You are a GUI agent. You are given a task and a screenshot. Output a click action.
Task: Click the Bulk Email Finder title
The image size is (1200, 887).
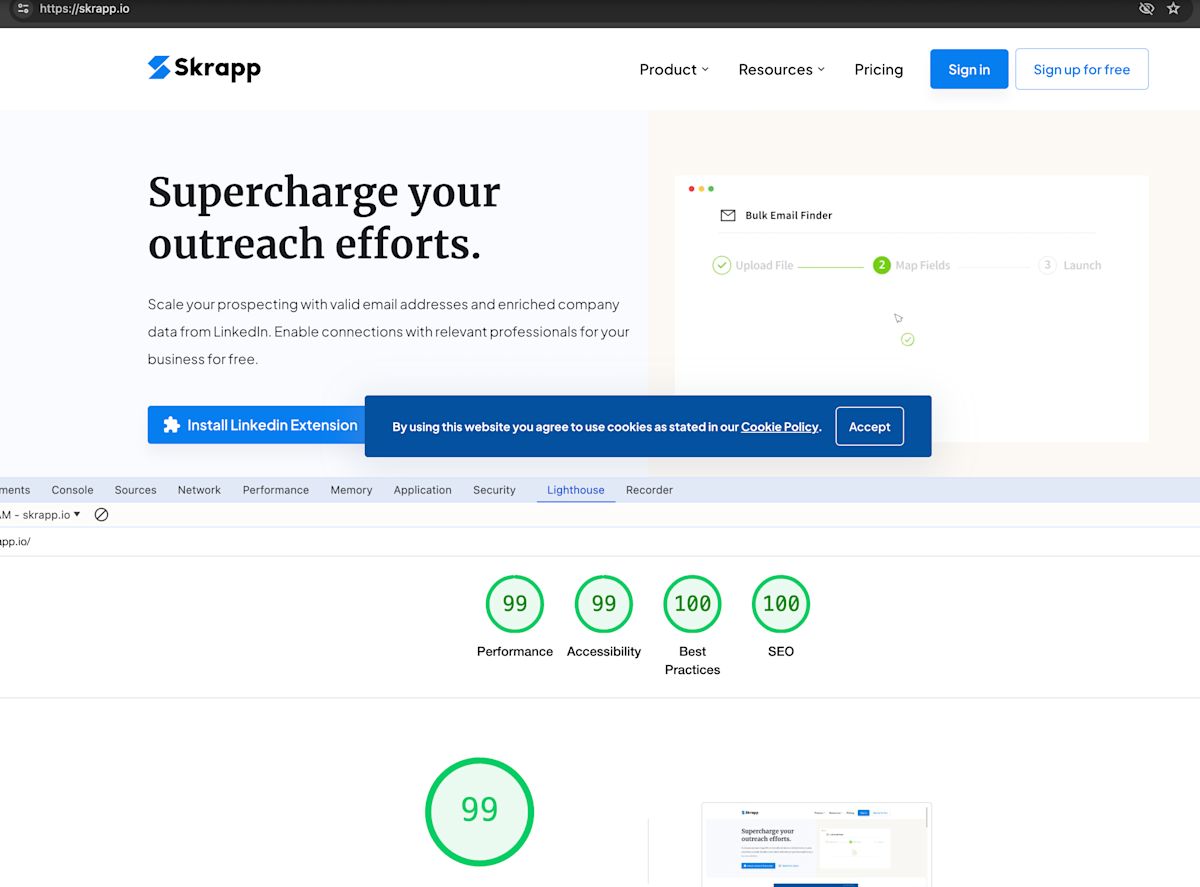pos(789,215)
